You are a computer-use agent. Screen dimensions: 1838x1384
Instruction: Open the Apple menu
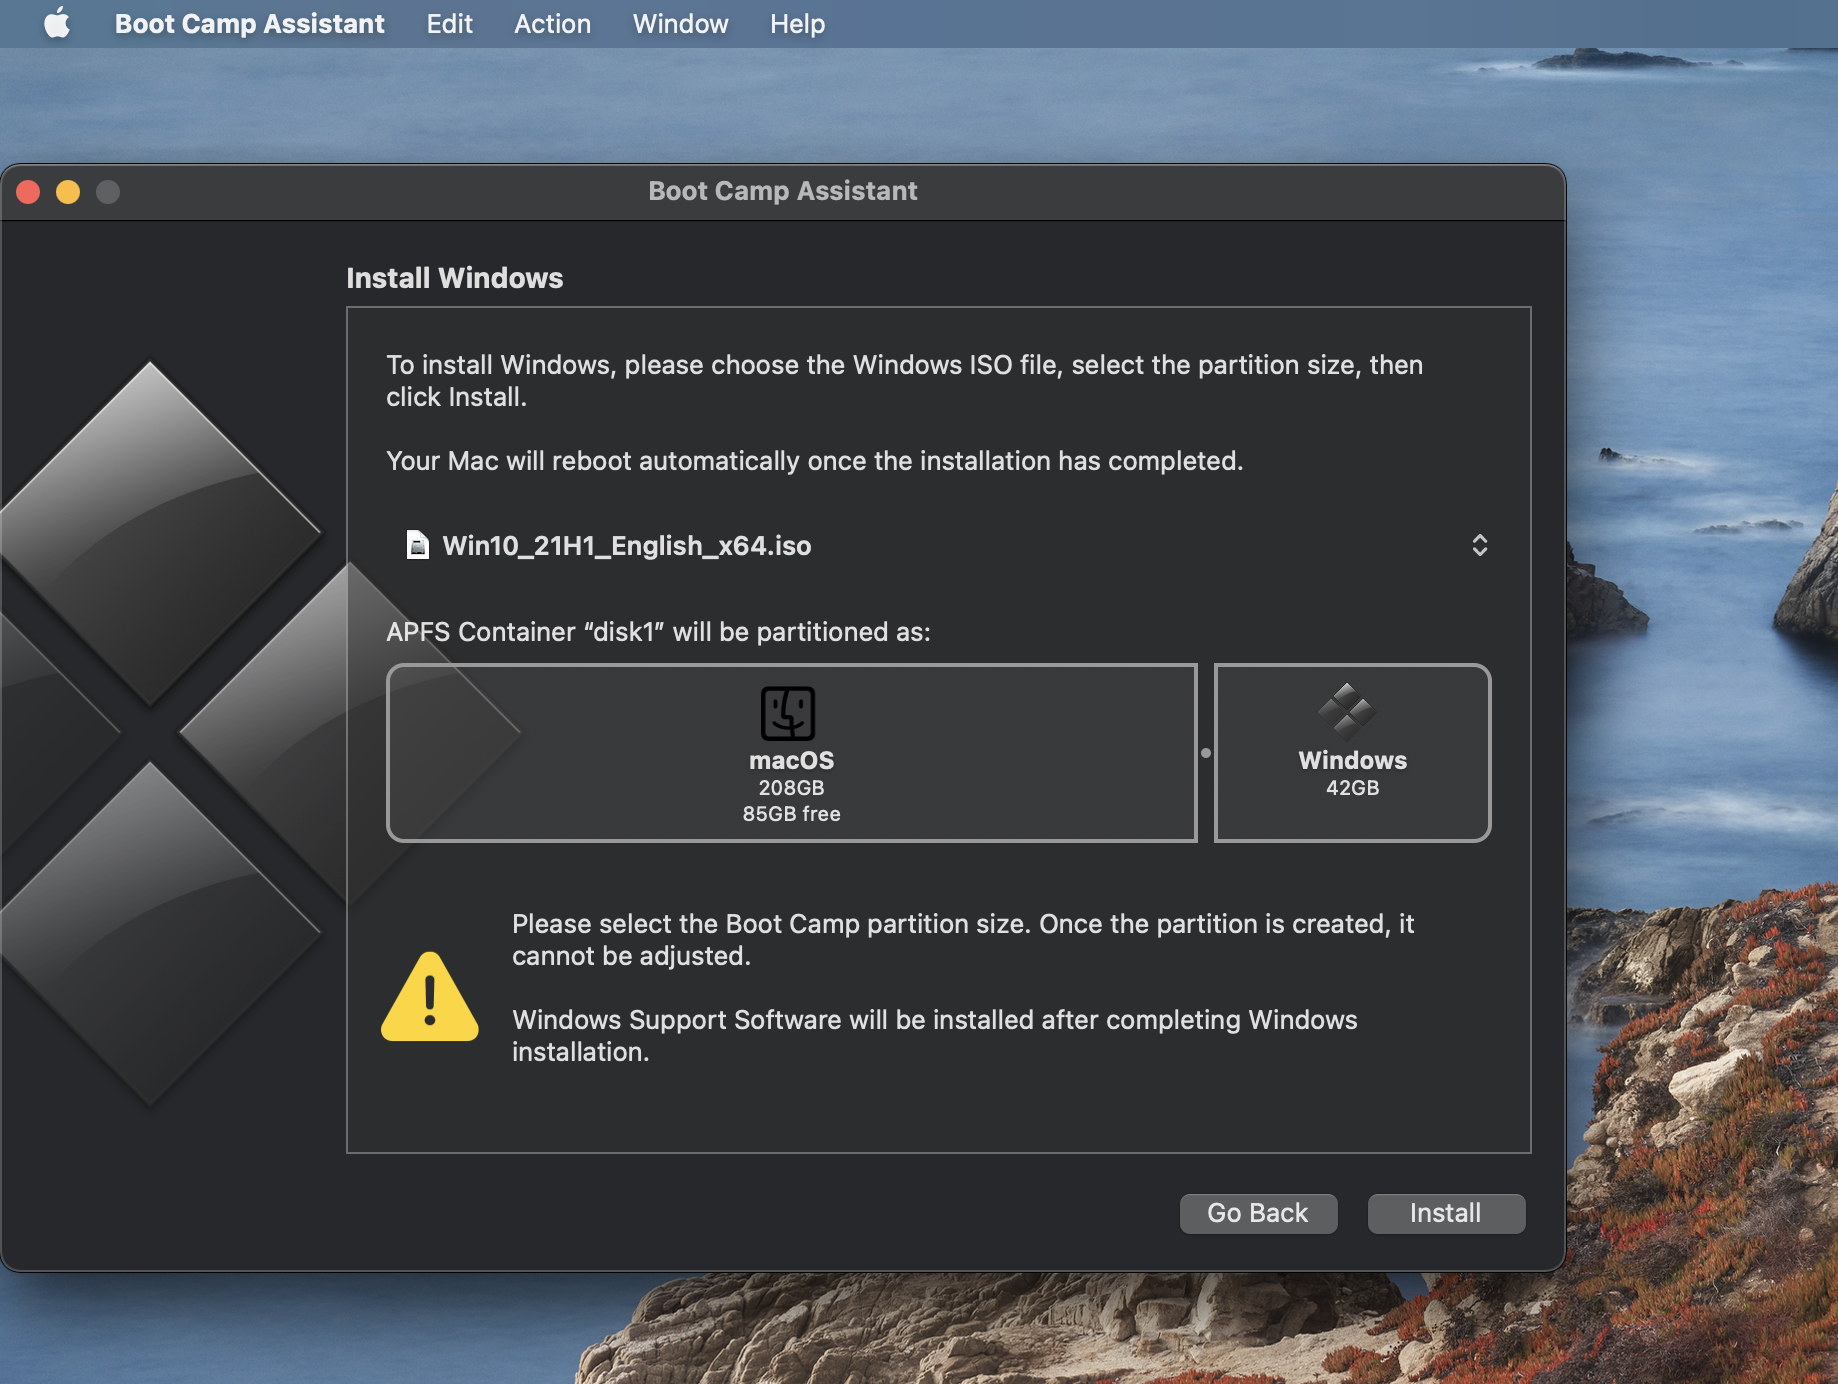[x=57, y=23]
